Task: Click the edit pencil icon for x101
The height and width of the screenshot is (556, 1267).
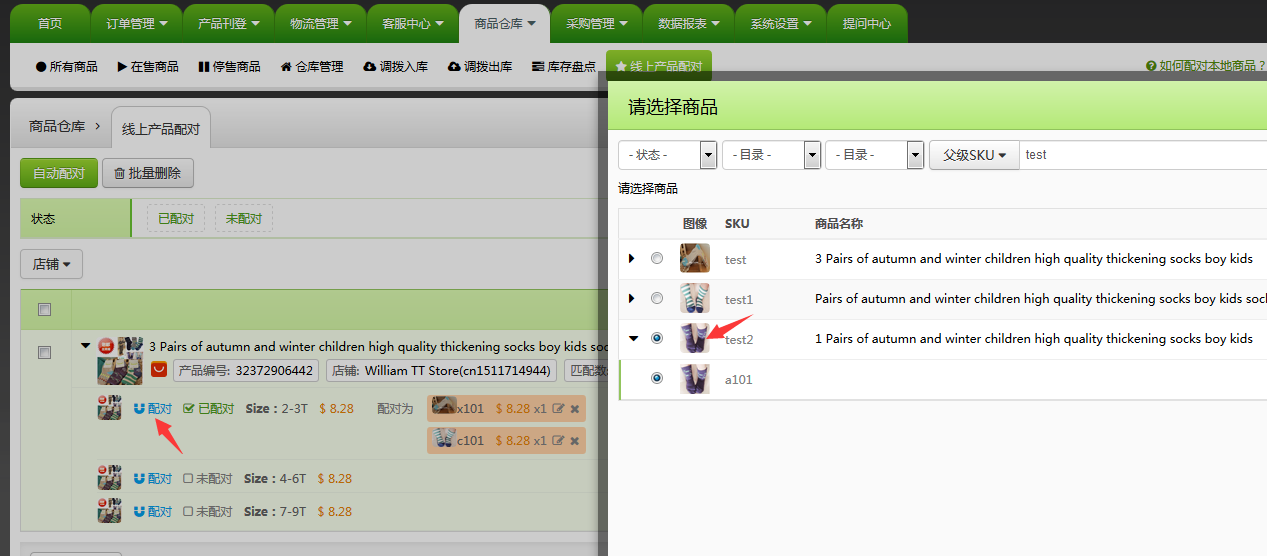Action: coord(559,408)
